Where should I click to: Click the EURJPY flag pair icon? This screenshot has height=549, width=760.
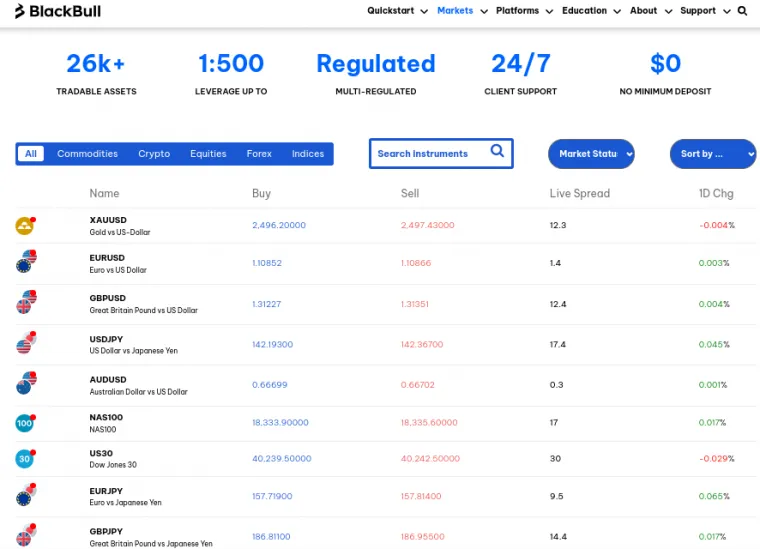click(26, 494)
